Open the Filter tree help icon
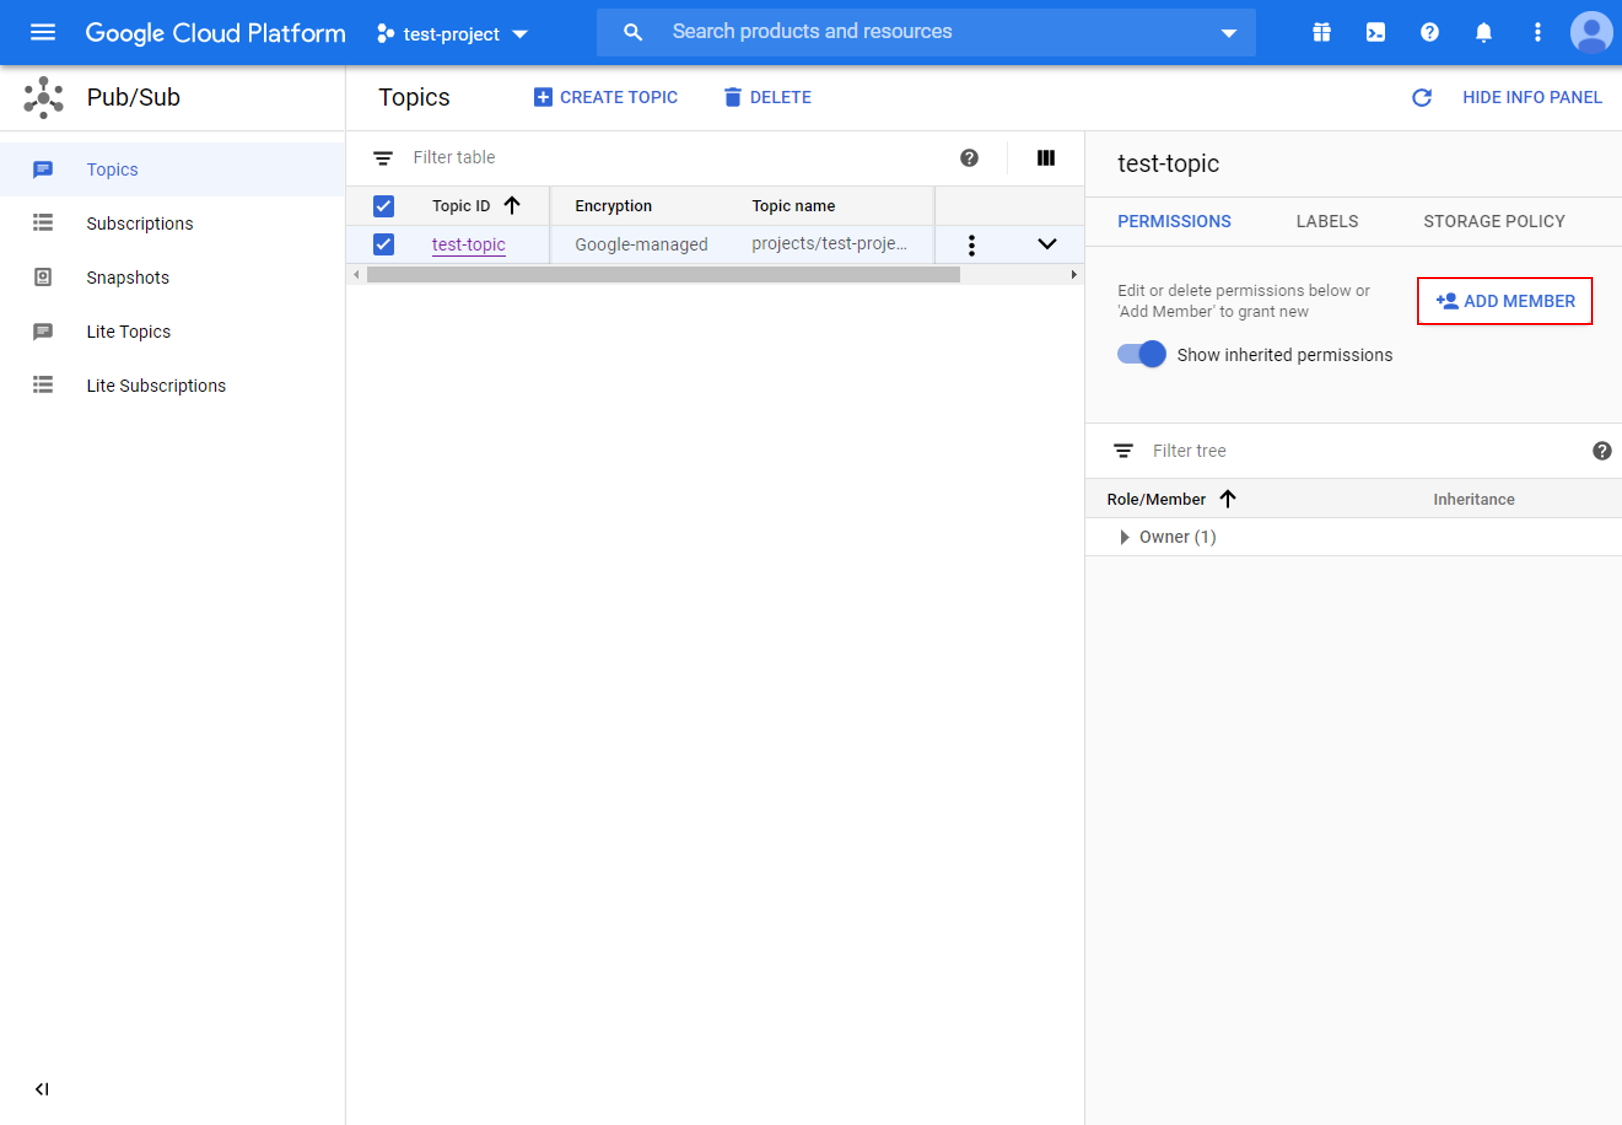Screen dimensions: 1622x1125 point(1602,451)
